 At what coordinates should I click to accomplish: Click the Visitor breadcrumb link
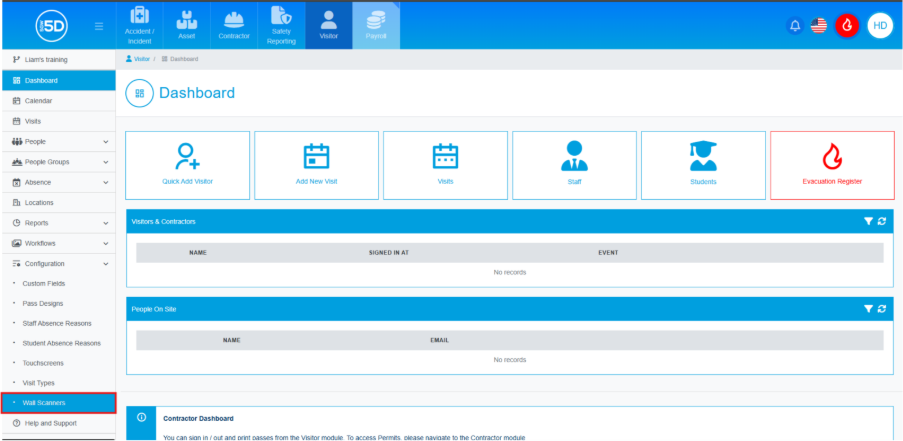pyautogui.click(x=141, y=60)
